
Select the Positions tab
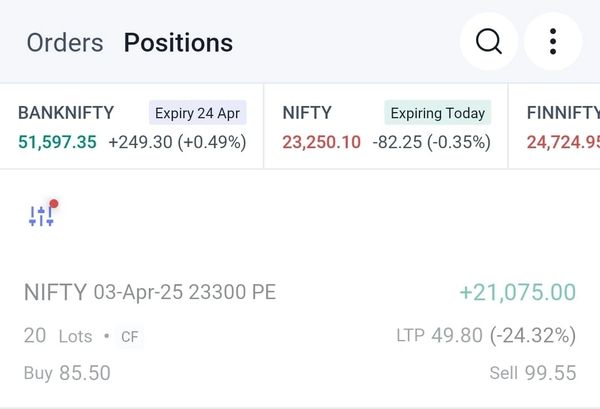[x=178, y=43]
